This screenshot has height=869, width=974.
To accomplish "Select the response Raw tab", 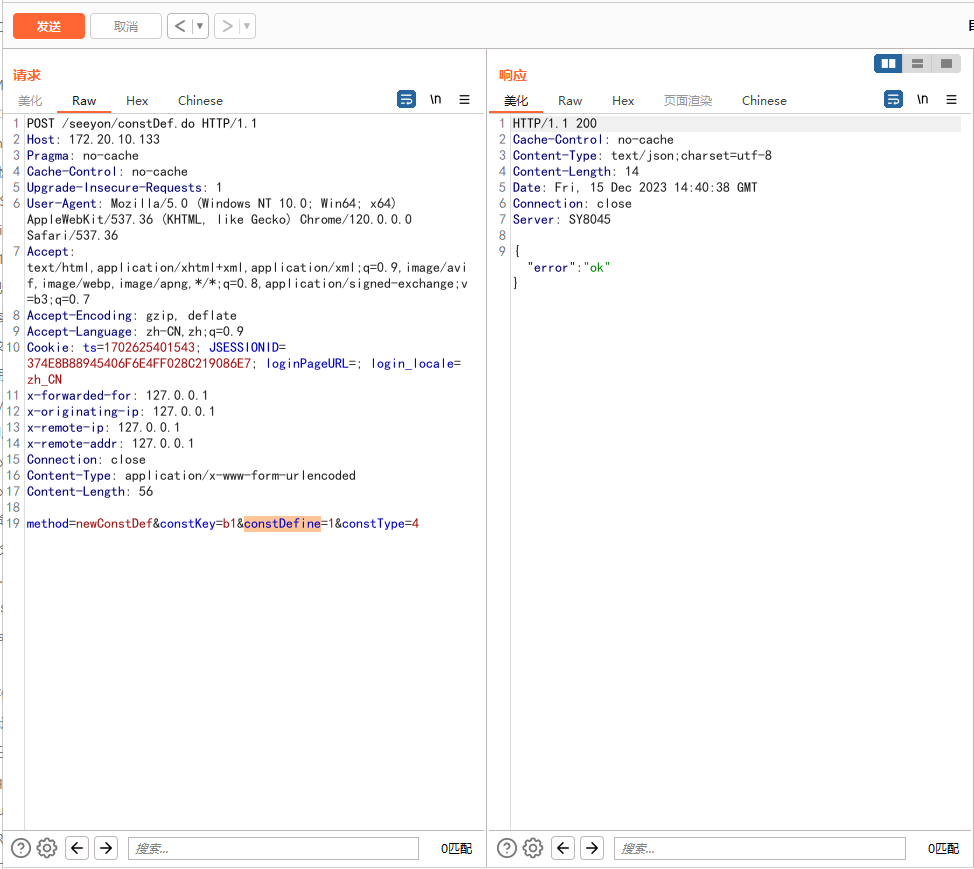I will click(x=570, y=100).
